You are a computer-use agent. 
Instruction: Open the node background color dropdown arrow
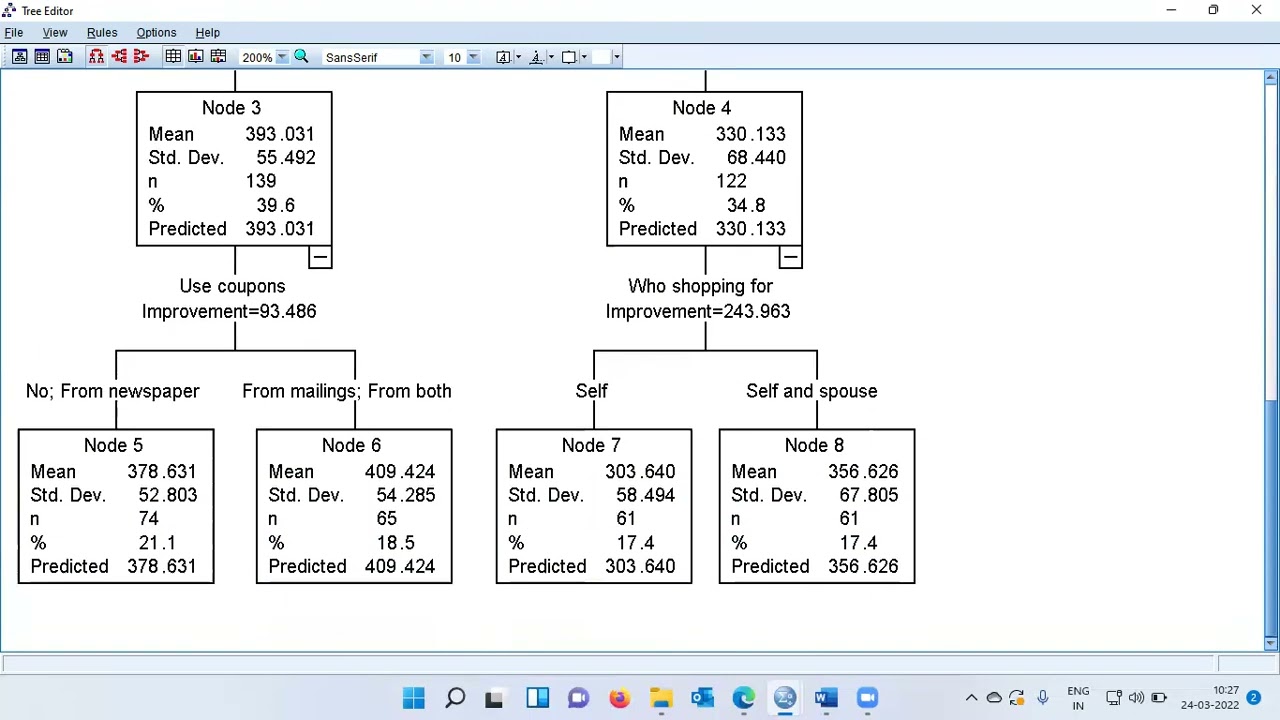584,57
